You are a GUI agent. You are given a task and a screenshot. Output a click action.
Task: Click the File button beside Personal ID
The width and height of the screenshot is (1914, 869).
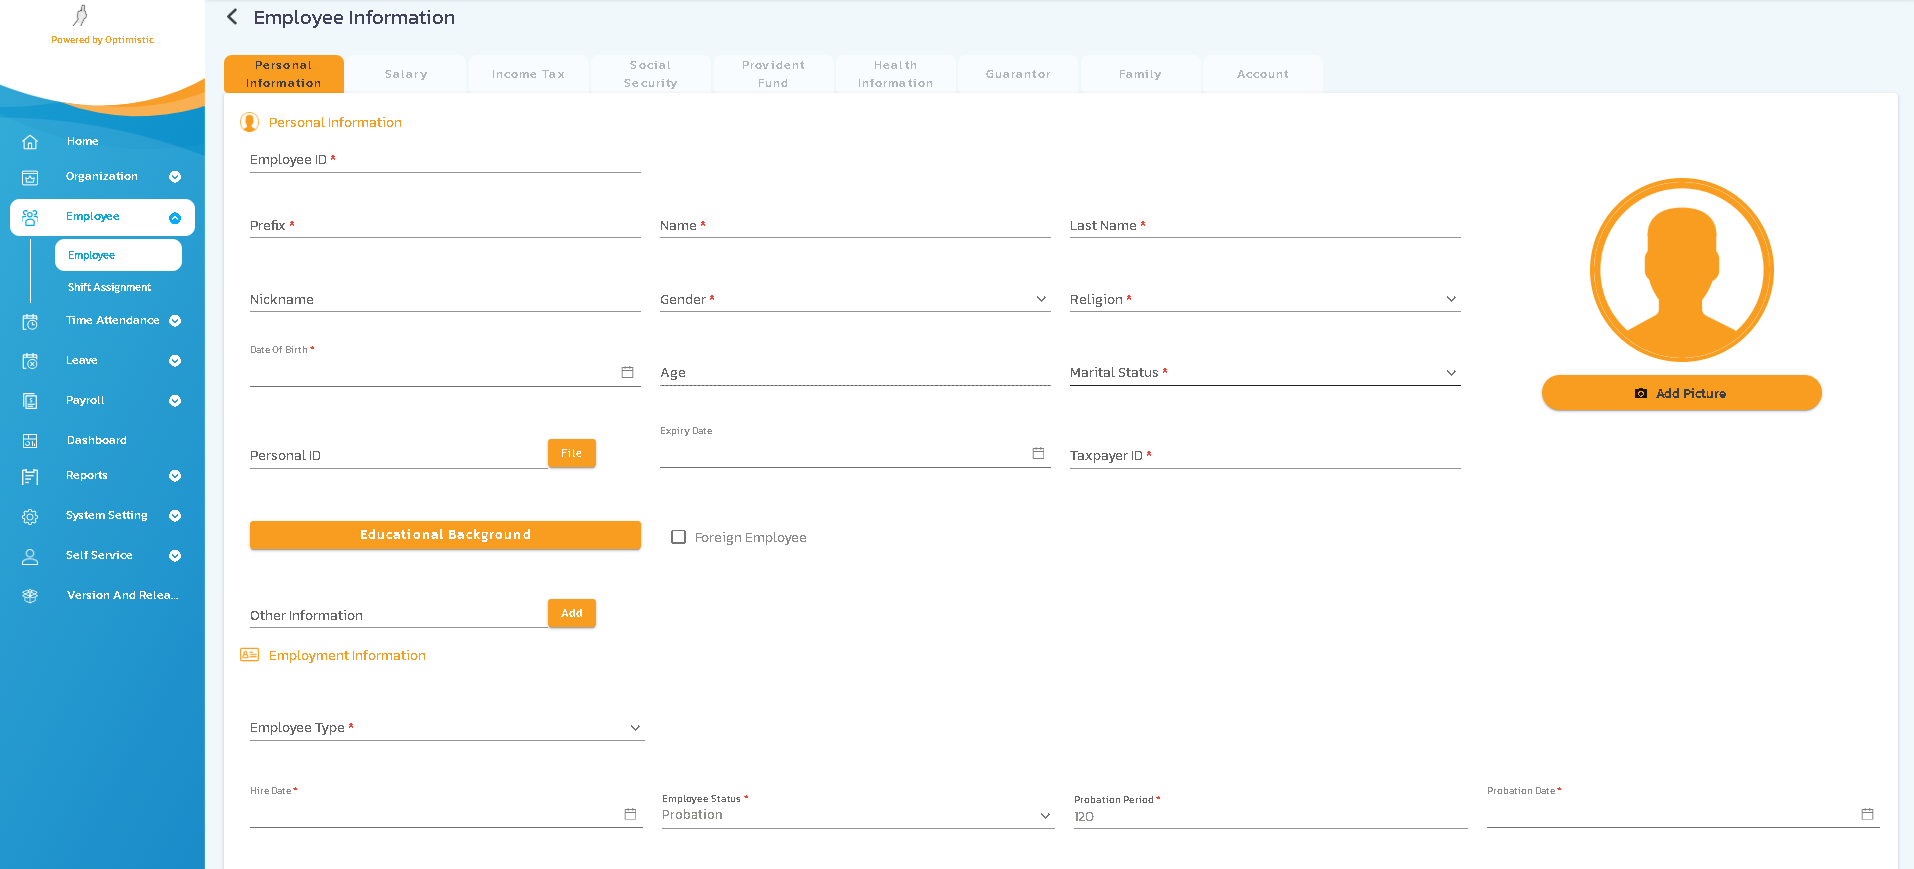pos(571,453)
